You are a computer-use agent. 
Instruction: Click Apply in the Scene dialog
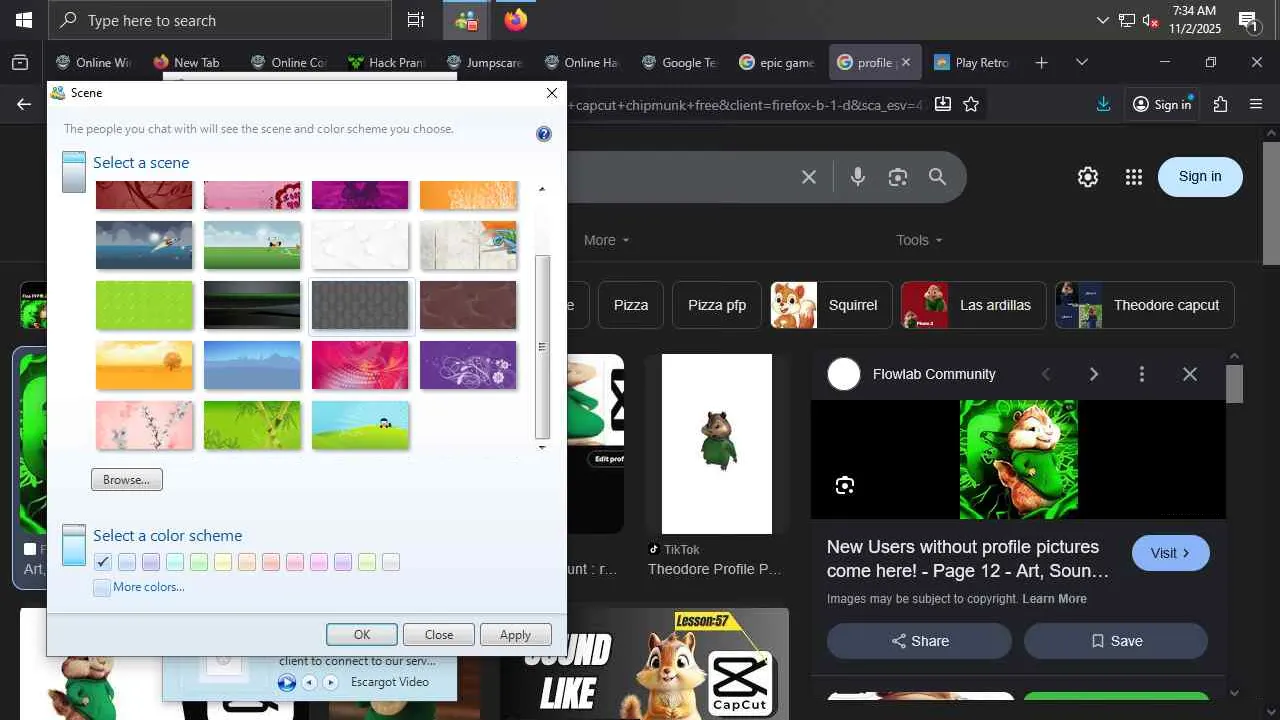[515, 635]
